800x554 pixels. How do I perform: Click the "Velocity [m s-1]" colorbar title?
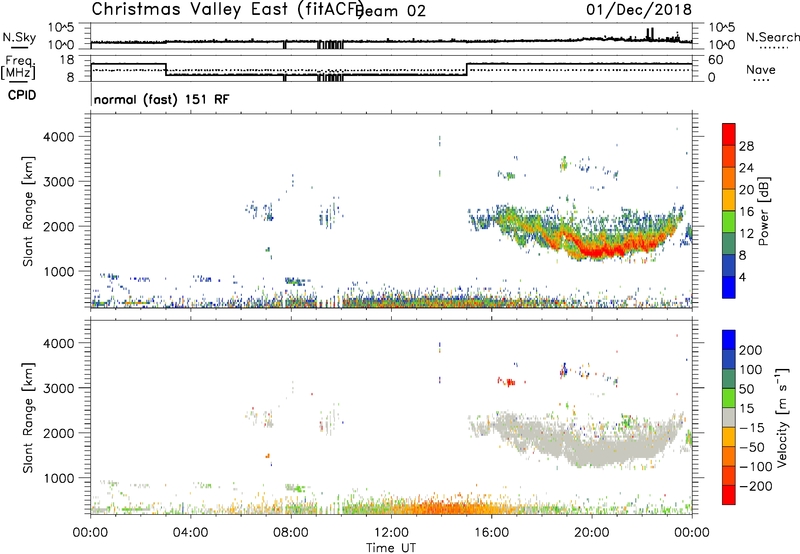(782, 418)
